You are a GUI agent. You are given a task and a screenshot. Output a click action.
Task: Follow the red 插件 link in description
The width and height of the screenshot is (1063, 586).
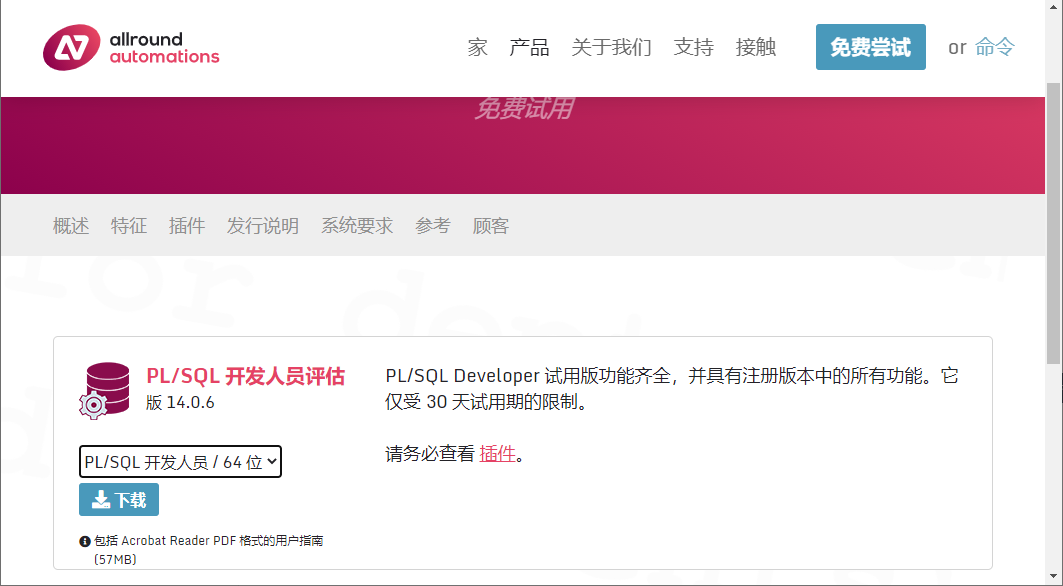click(x=498, y=454)
